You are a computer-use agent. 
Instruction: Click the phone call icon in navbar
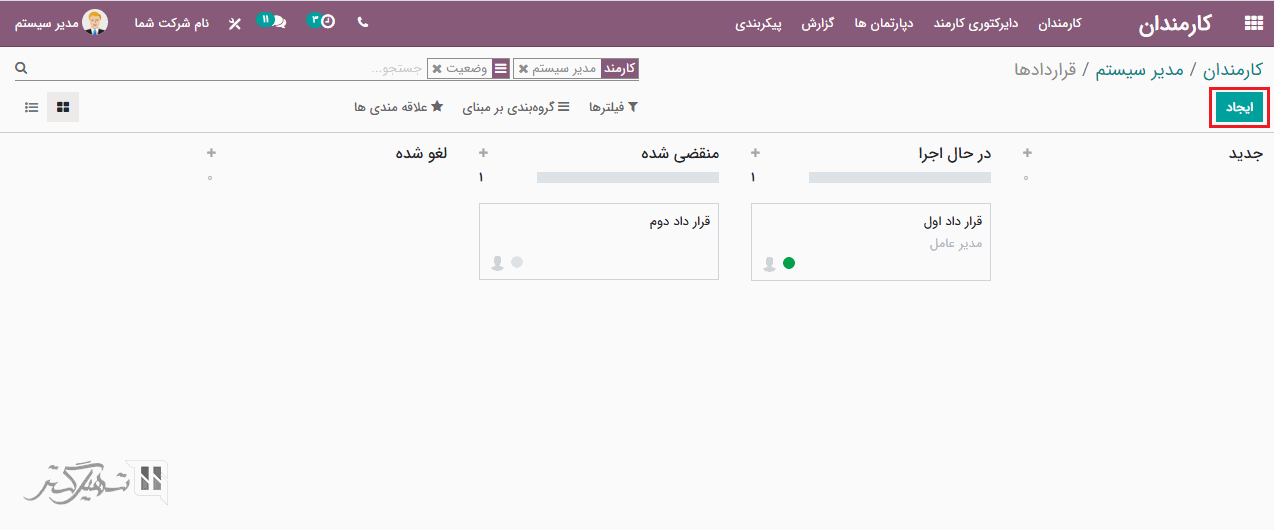(x=362, y=22)
